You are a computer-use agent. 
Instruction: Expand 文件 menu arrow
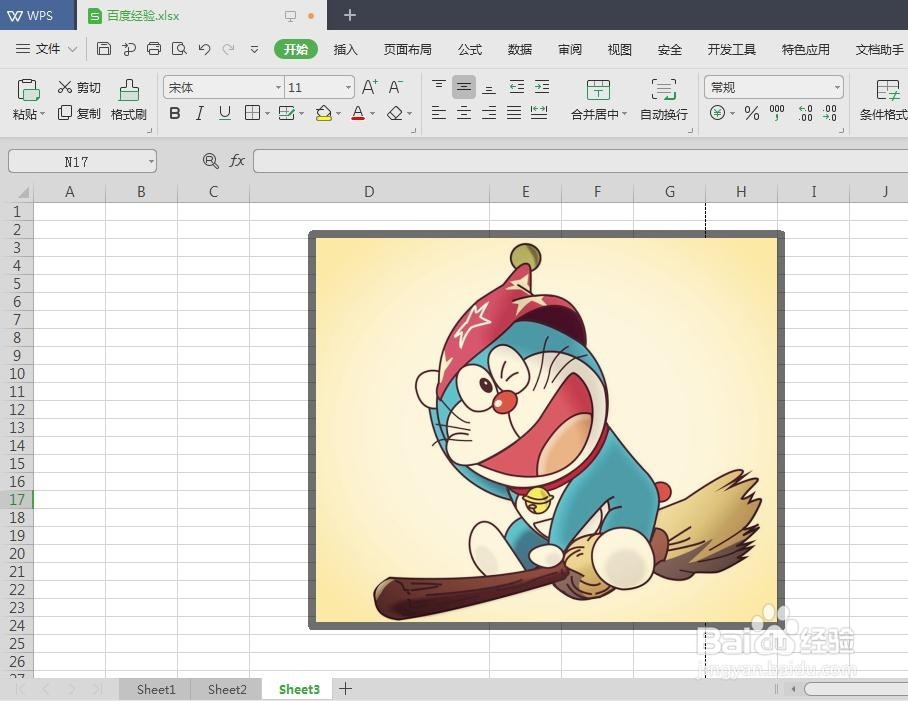tap(72, 49)
